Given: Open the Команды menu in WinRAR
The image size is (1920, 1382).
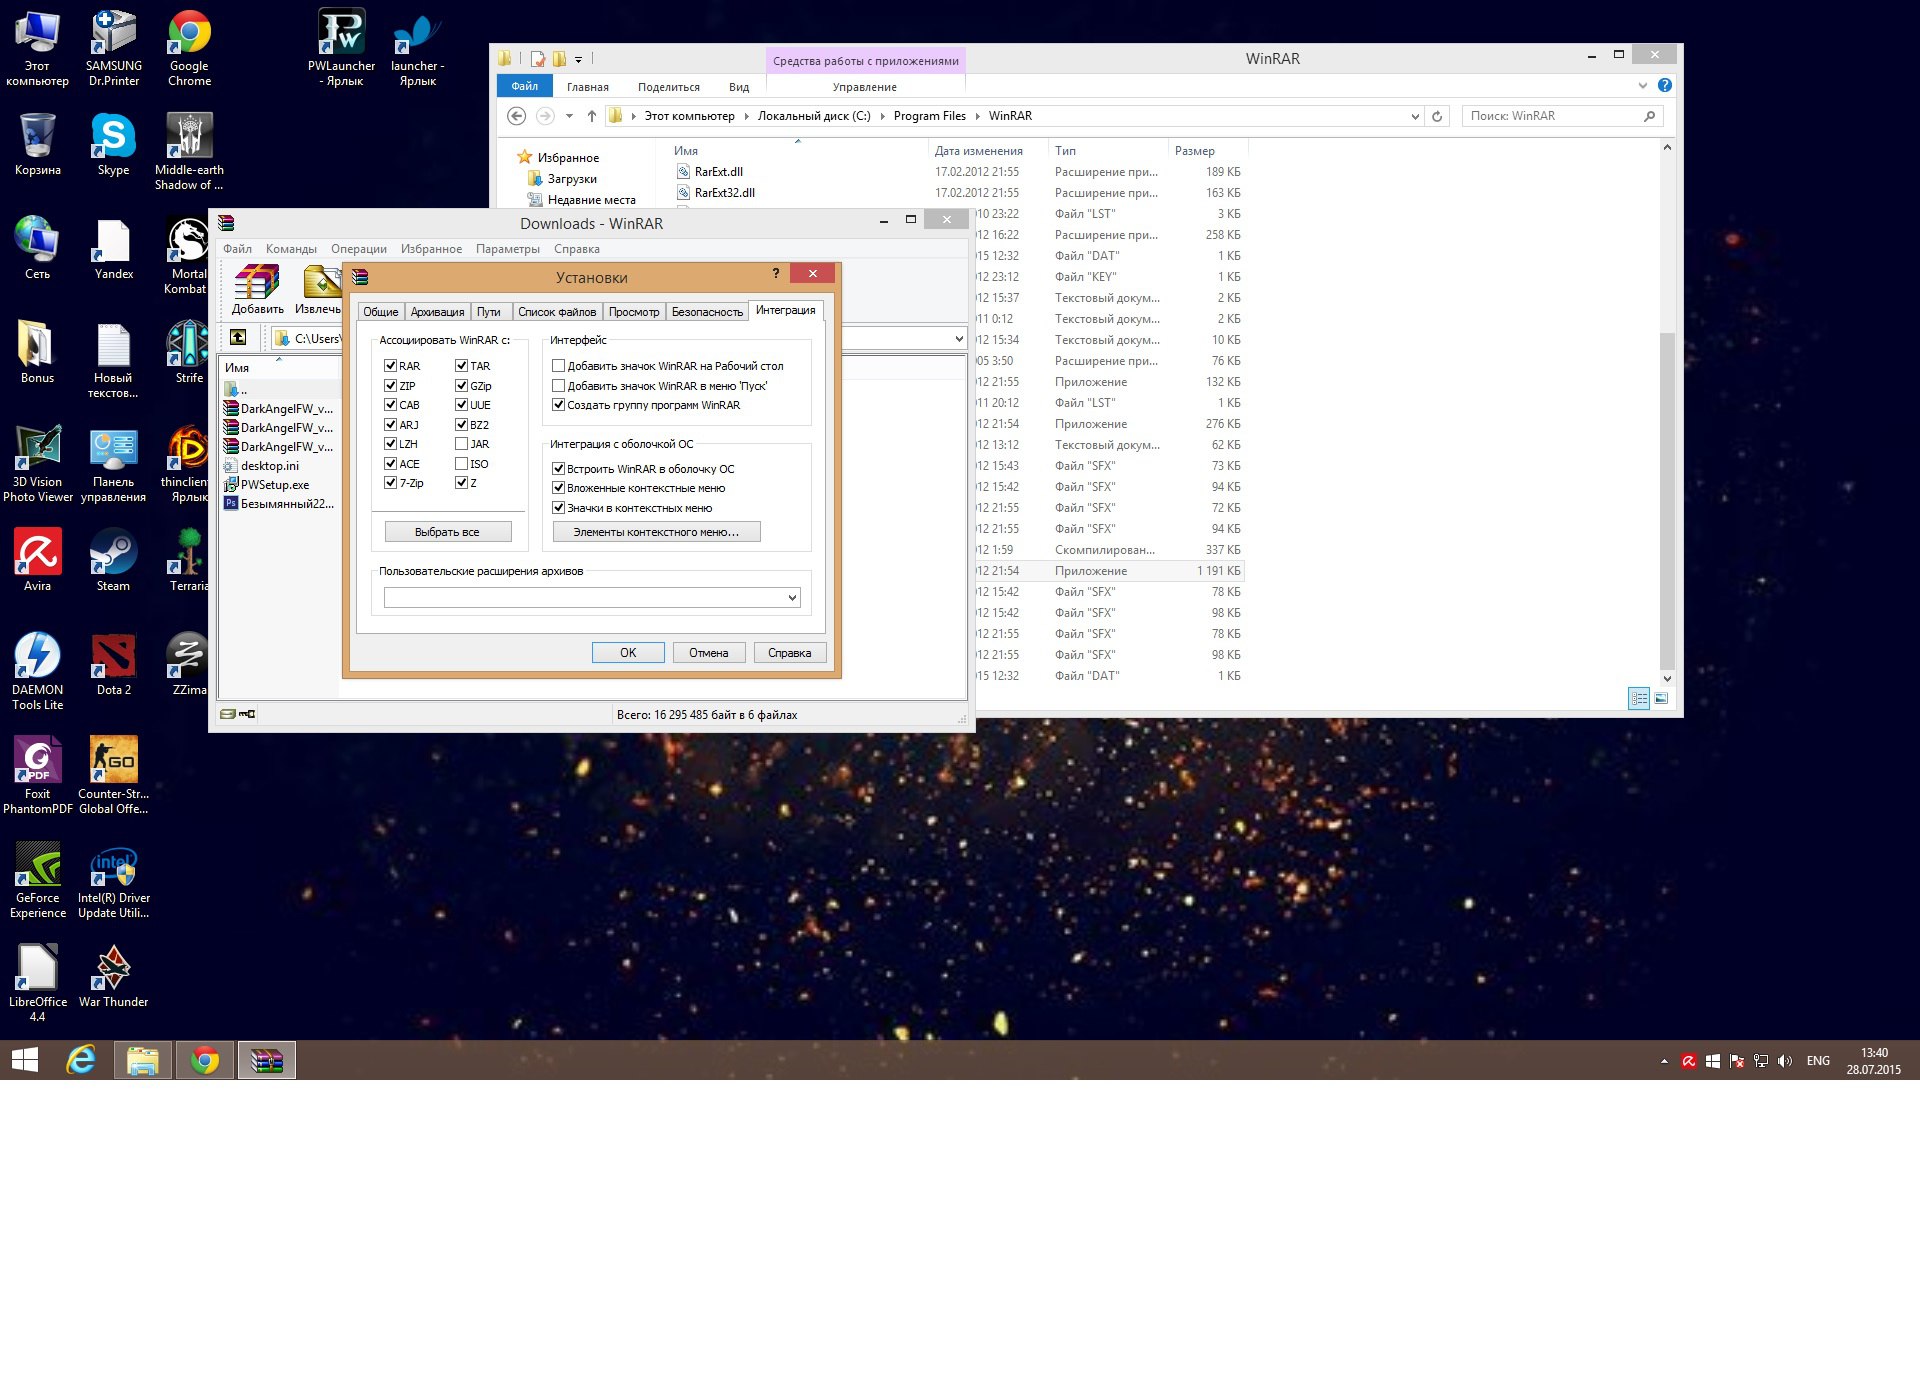Looking at the screenshot, I should click(291, 249).
